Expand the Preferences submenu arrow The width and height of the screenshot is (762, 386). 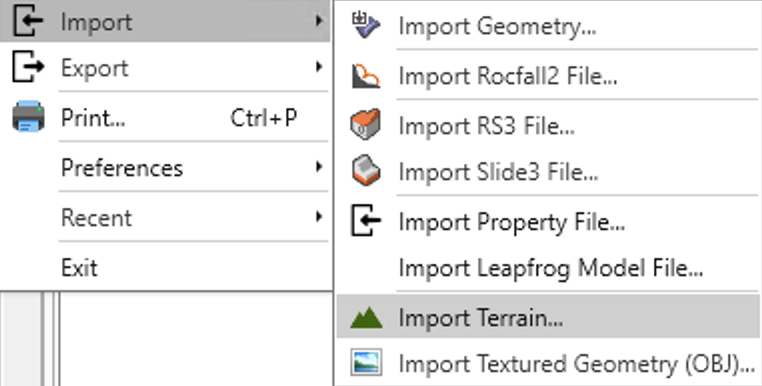tap(319, 167)
